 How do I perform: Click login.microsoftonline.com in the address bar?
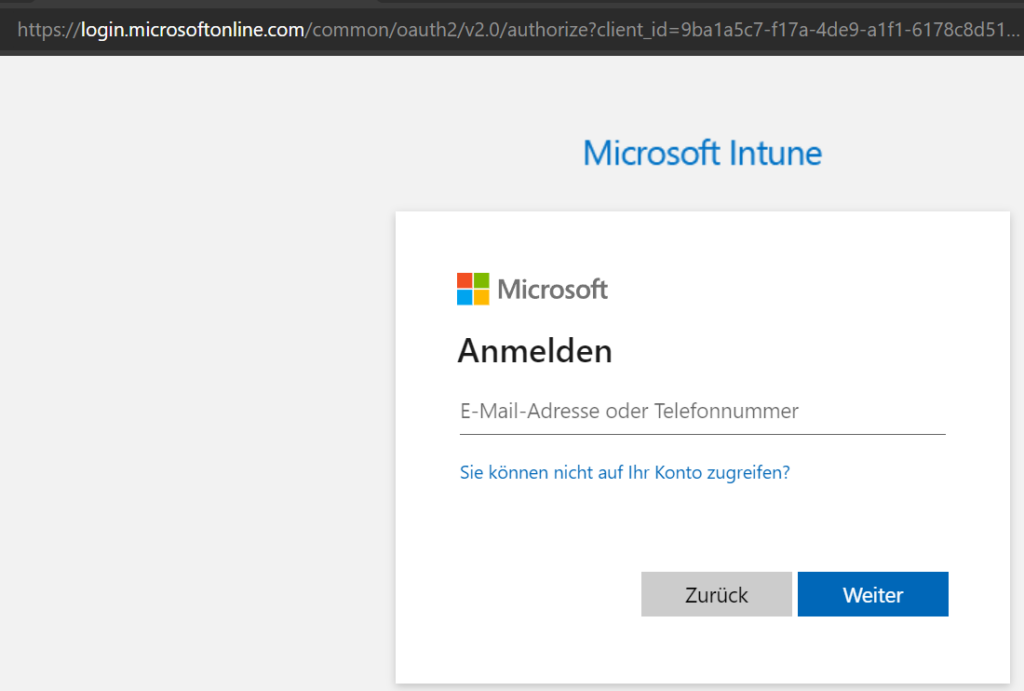coord(191,29)
